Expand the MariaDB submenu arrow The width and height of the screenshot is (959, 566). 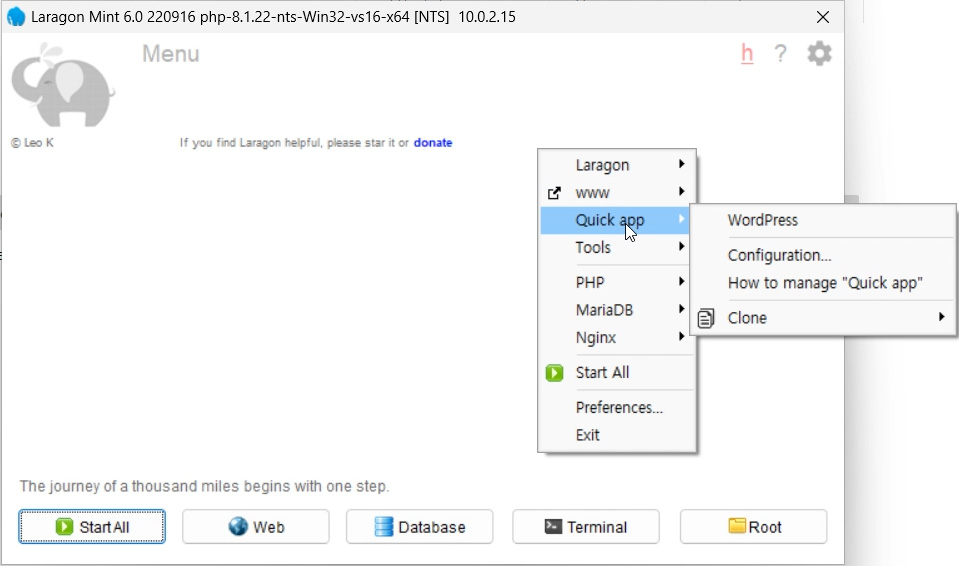(x=681, y=309)
